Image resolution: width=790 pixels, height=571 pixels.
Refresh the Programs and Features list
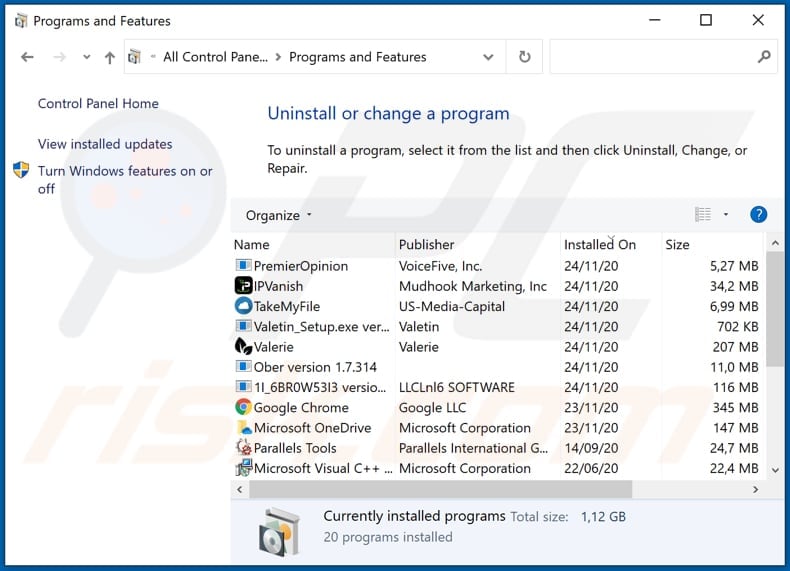[524, 56]
